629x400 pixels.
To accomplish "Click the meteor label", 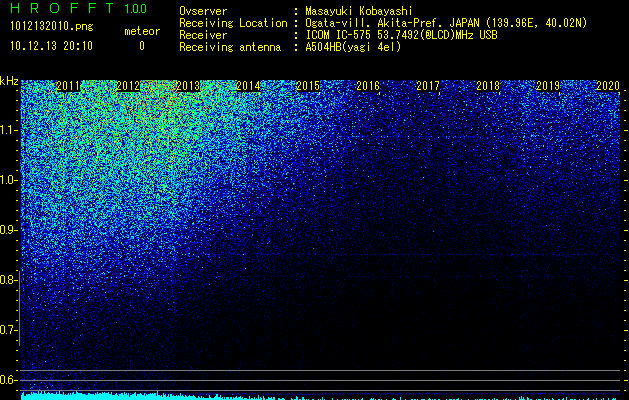I will pyautogui.click(x=142, y=31).
